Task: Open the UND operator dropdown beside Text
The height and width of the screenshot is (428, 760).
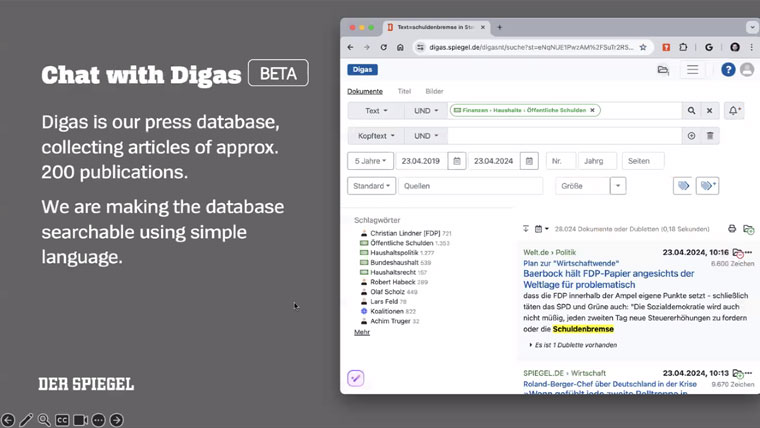Action: click(426, 111)
